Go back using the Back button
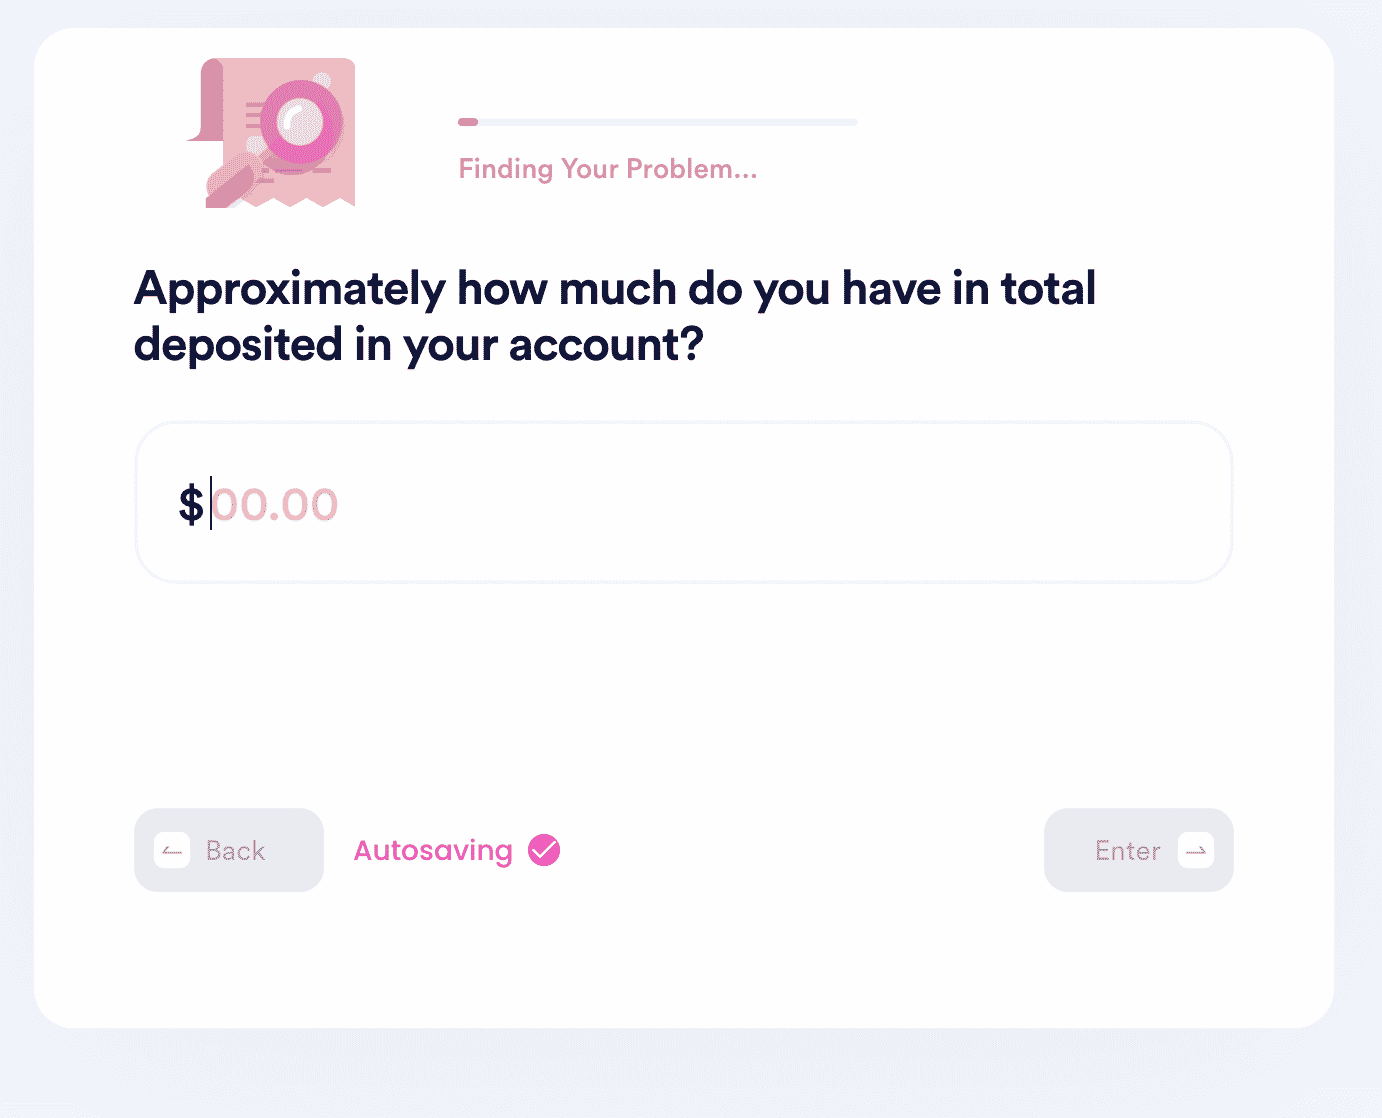 (229, 850)
